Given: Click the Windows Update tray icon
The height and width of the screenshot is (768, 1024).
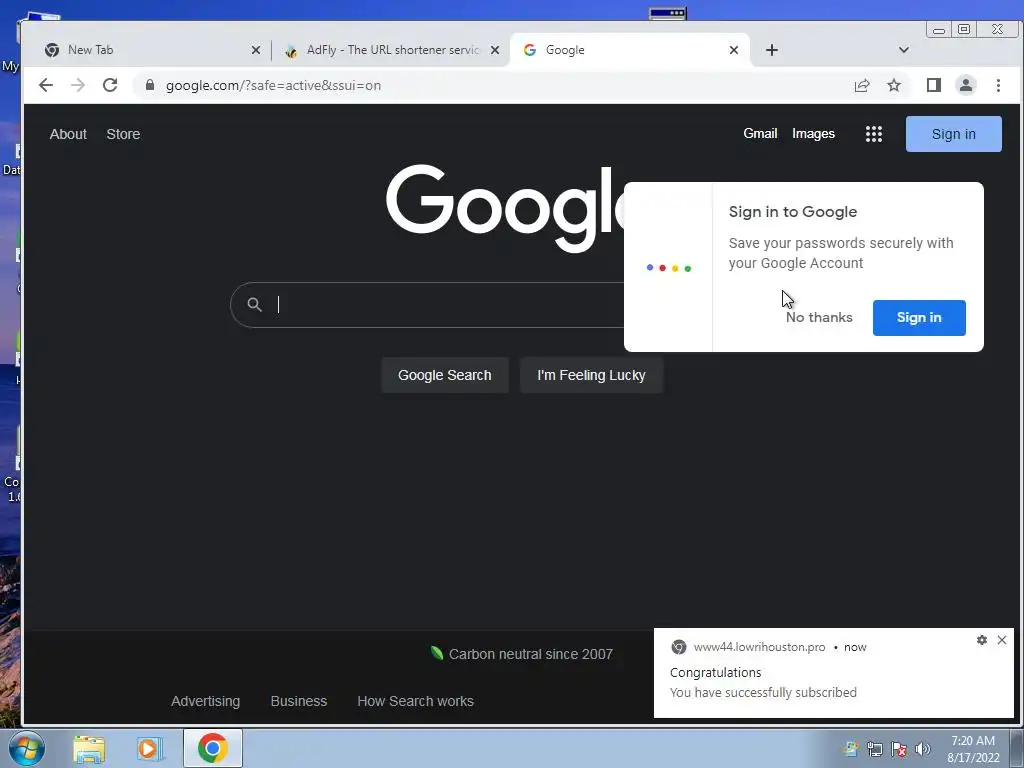Looking at the screenshot, I should 850,748.
